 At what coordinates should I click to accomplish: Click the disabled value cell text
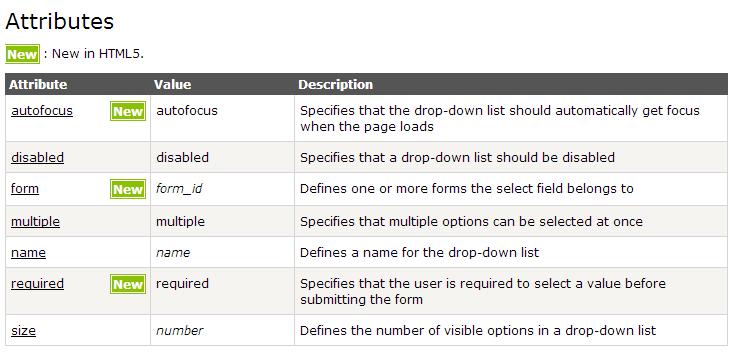coord(182,157)
